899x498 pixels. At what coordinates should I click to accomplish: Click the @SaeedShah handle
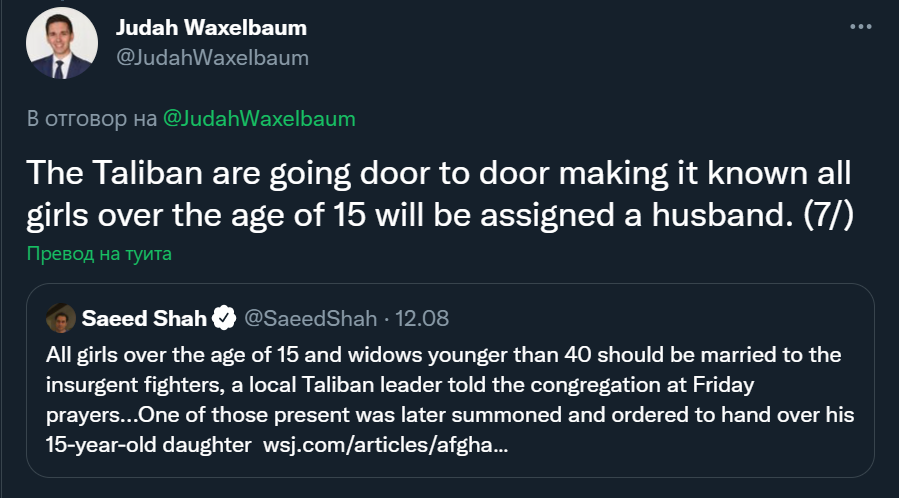point(311,318)
